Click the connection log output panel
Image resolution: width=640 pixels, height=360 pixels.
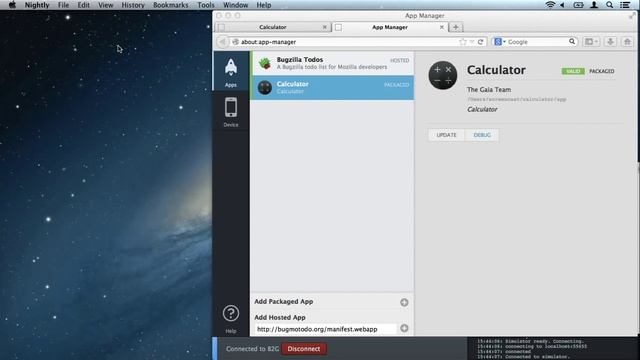553,349
